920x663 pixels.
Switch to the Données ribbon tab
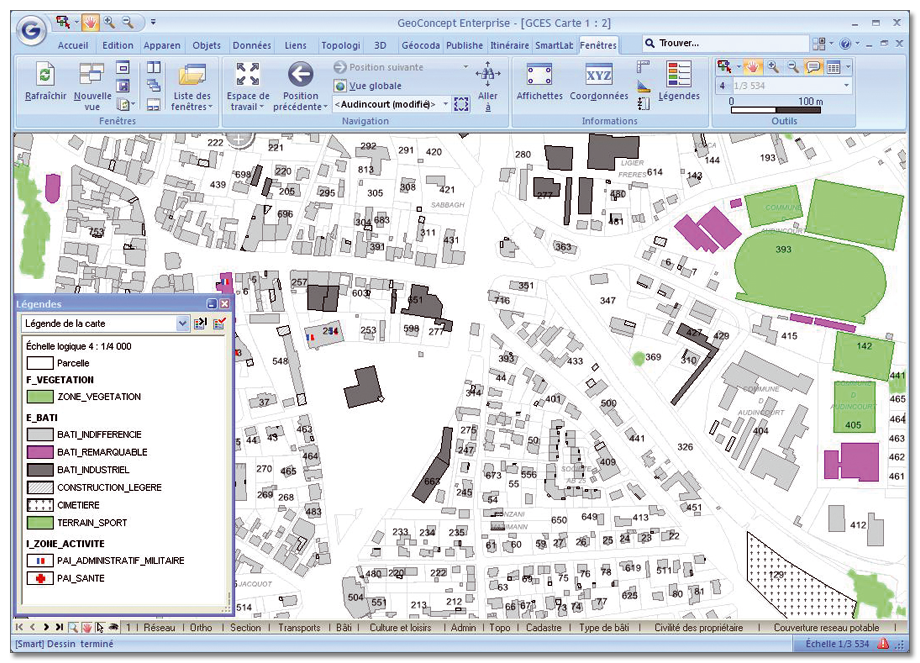tap(251, 45)
